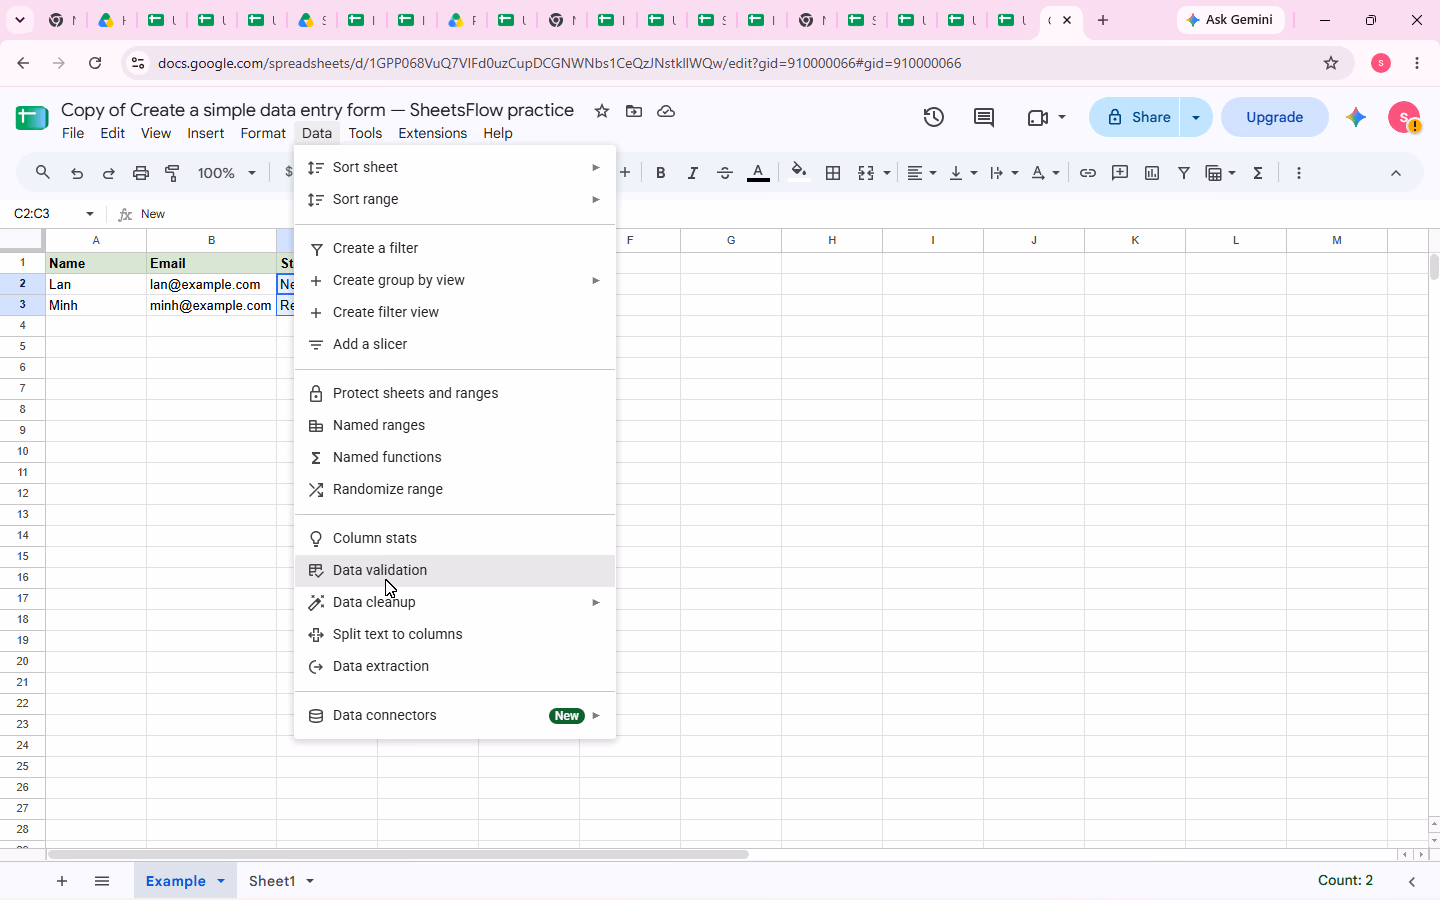1440x900 pixels.
Task: Star the spreadsheet title
Action: pyautogui.click(x=602, y=111)
